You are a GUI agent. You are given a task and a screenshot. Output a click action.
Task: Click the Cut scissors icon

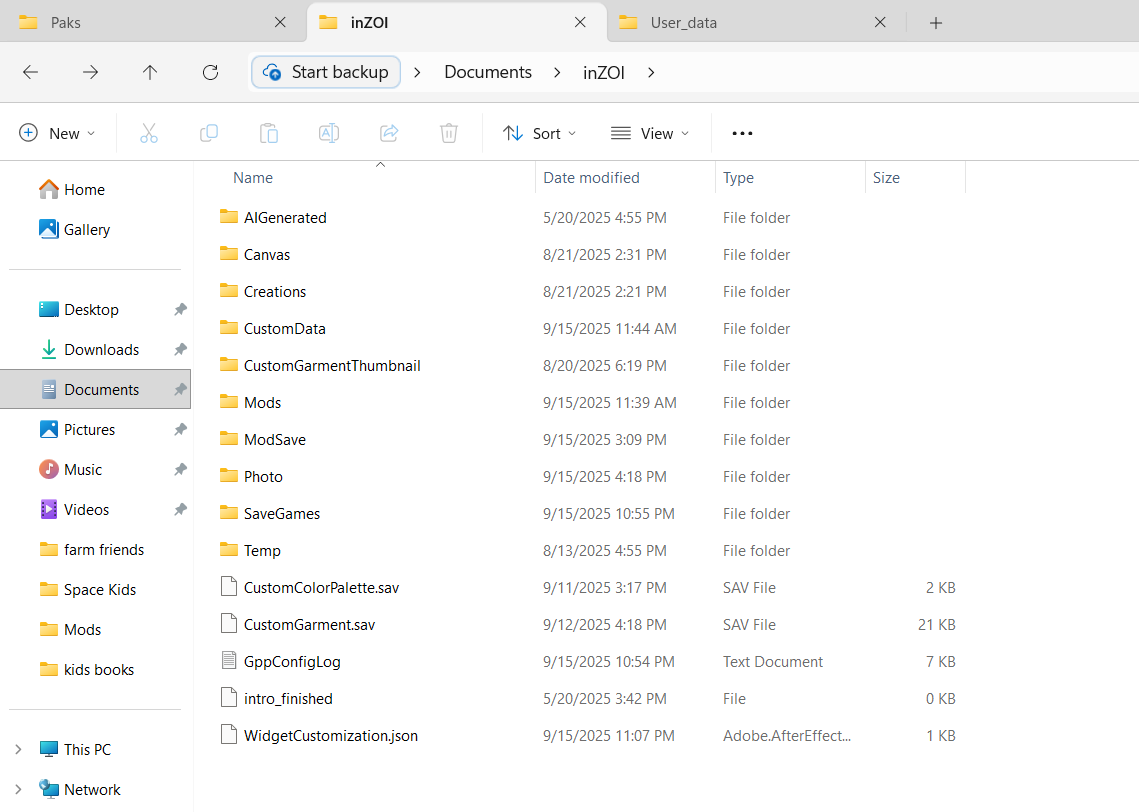(x=149, y=133)
